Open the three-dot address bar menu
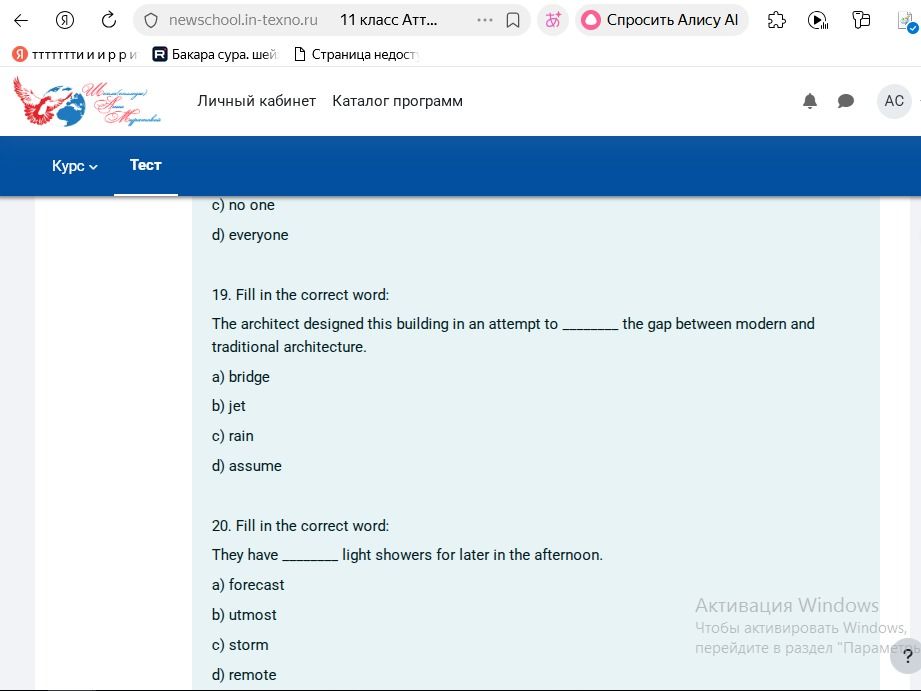The height and width of the screenshot is (691, 921). click(485, 20)
